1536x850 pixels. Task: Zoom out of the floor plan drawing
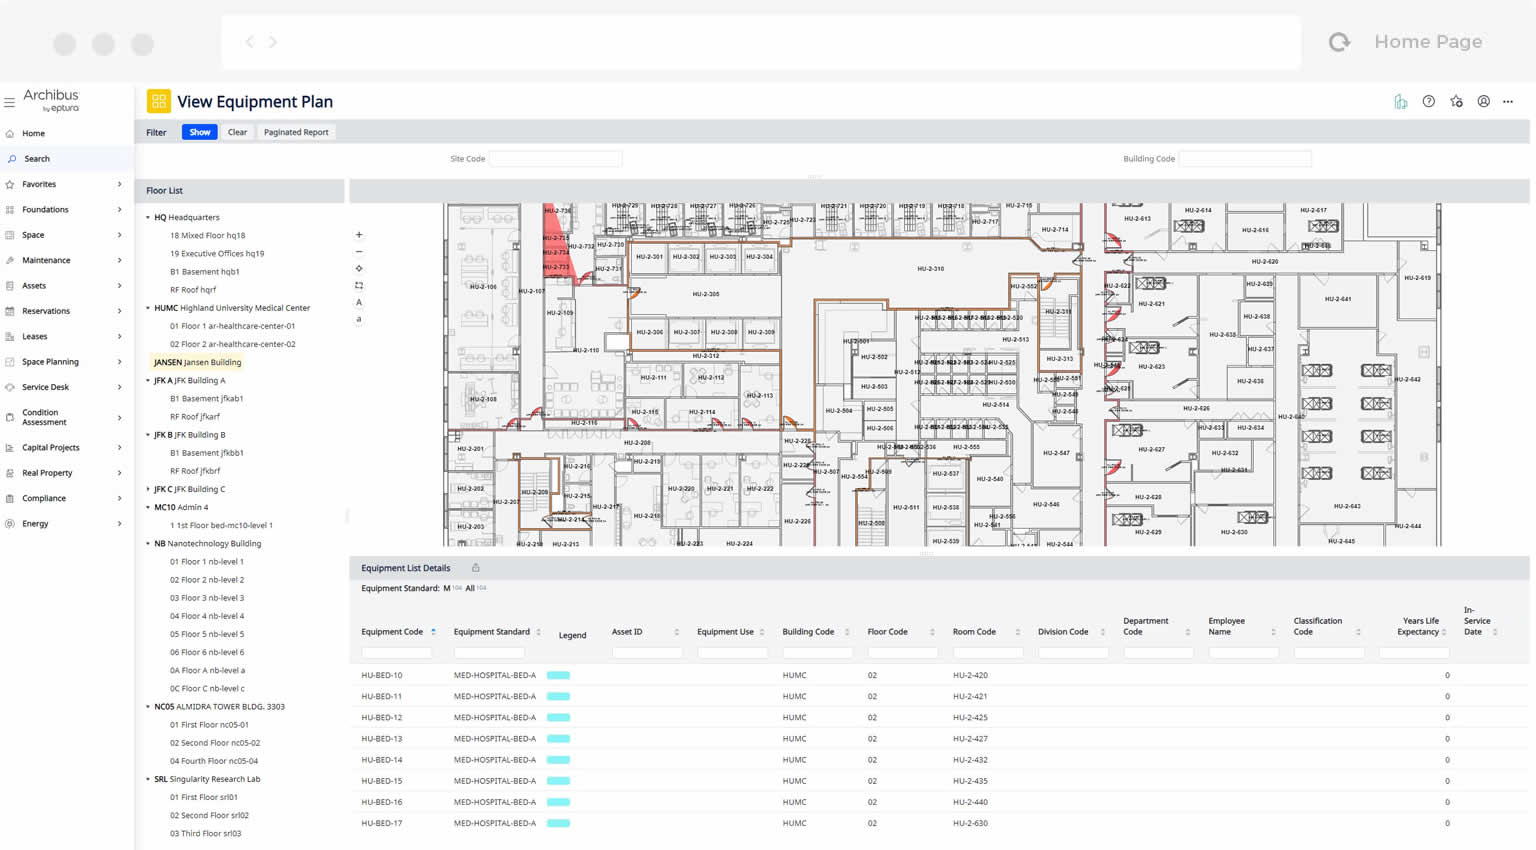pos(359,252)
